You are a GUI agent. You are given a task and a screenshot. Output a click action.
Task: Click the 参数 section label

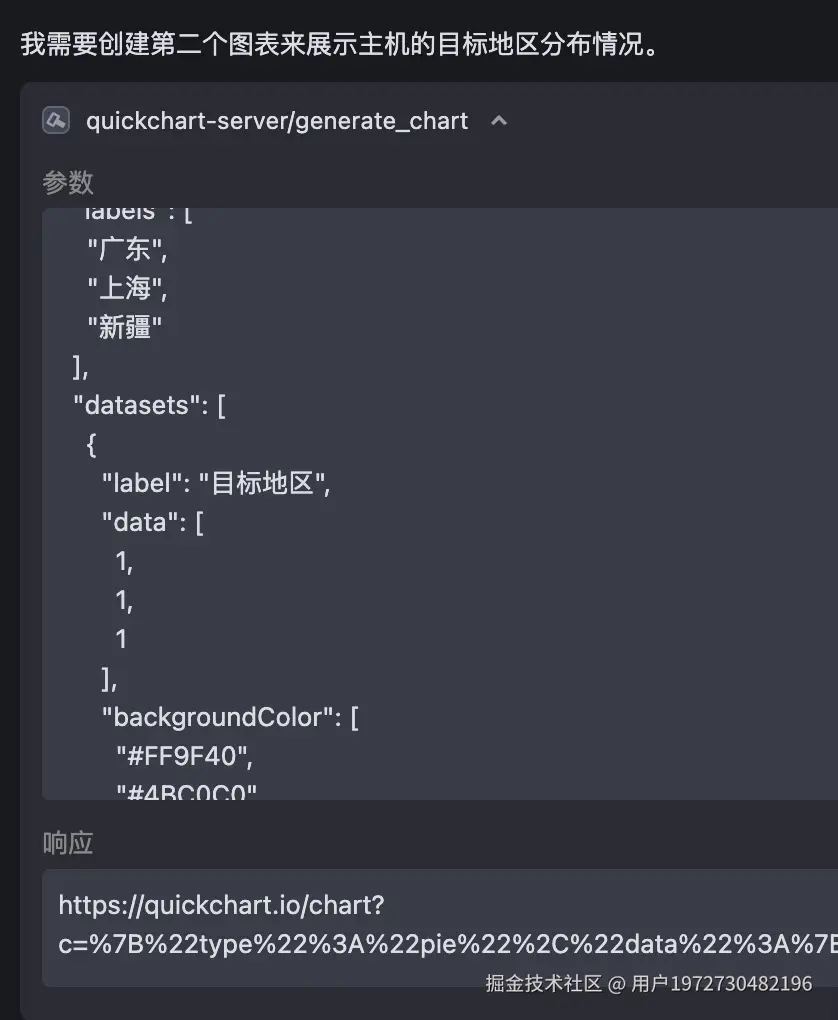(x=68, y=182)
